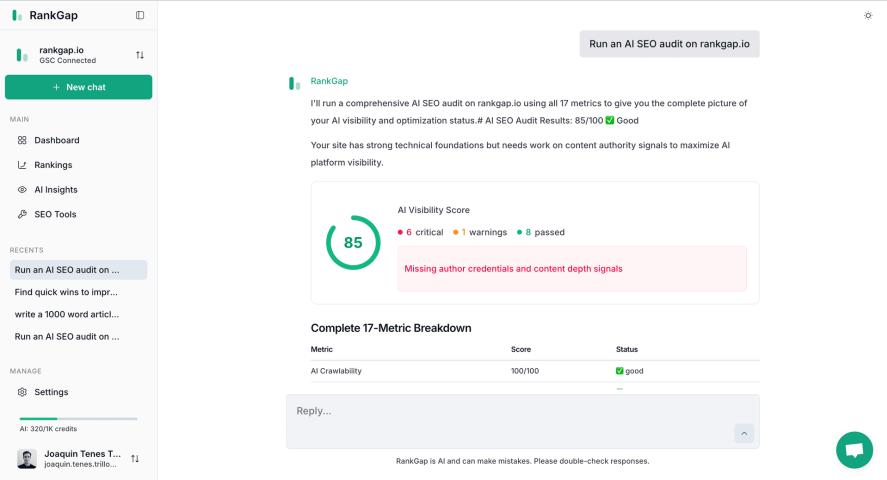Open the Rankings page
The image size is (887, 480).
point(53,165)
